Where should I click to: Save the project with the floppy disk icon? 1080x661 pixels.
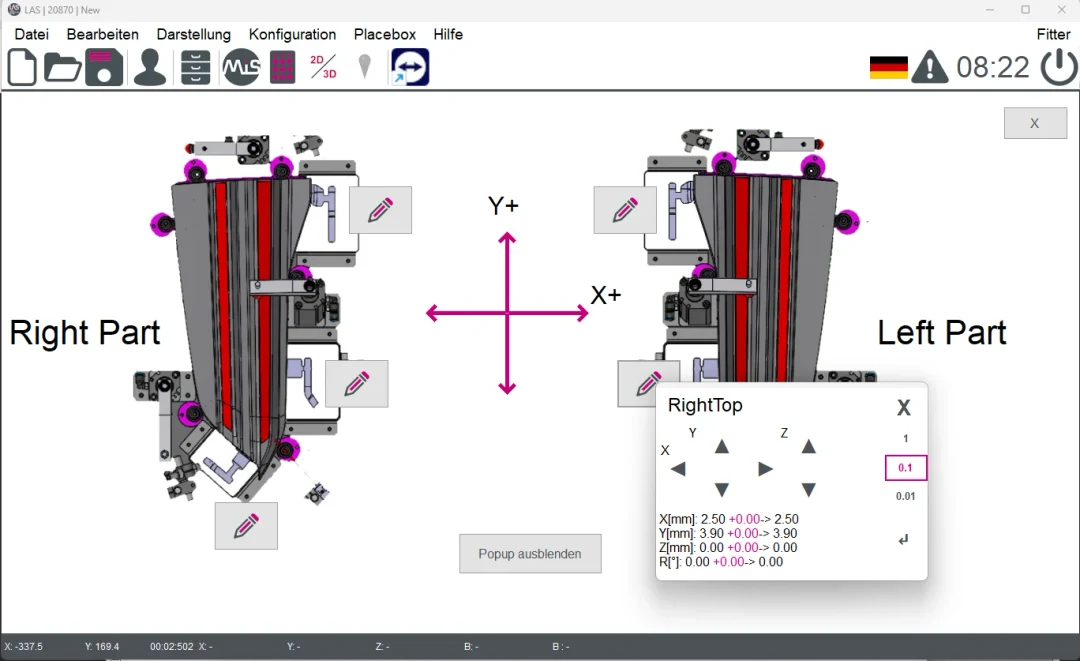[104, 66]
